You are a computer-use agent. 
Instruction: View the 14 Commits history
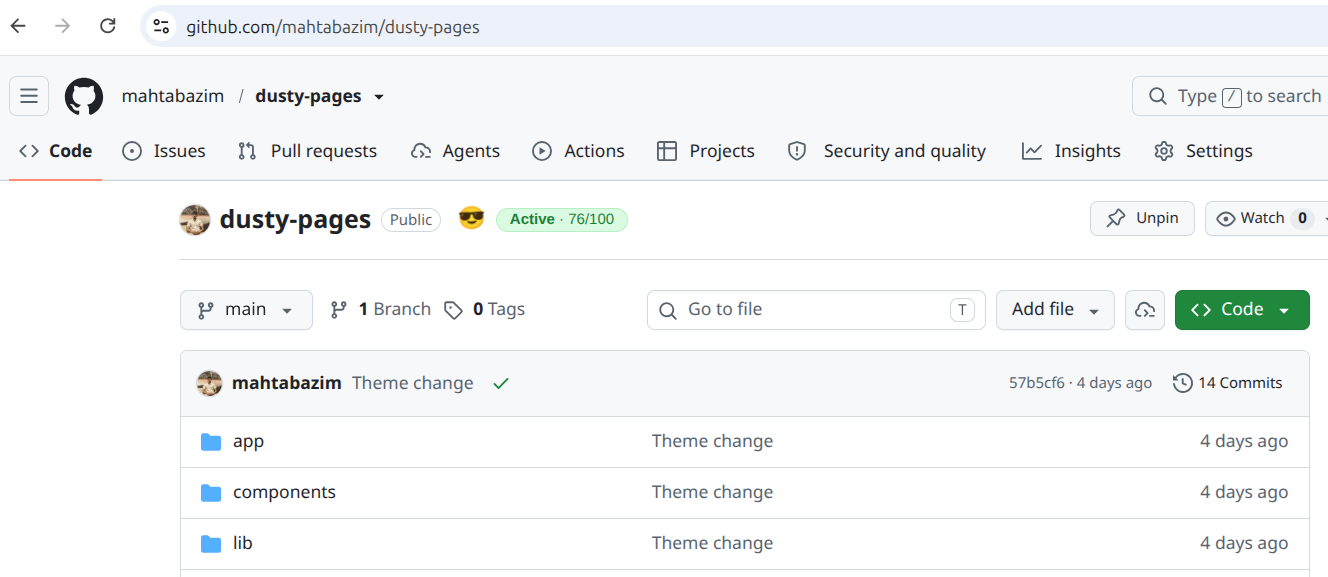[x=1228, y=383]
